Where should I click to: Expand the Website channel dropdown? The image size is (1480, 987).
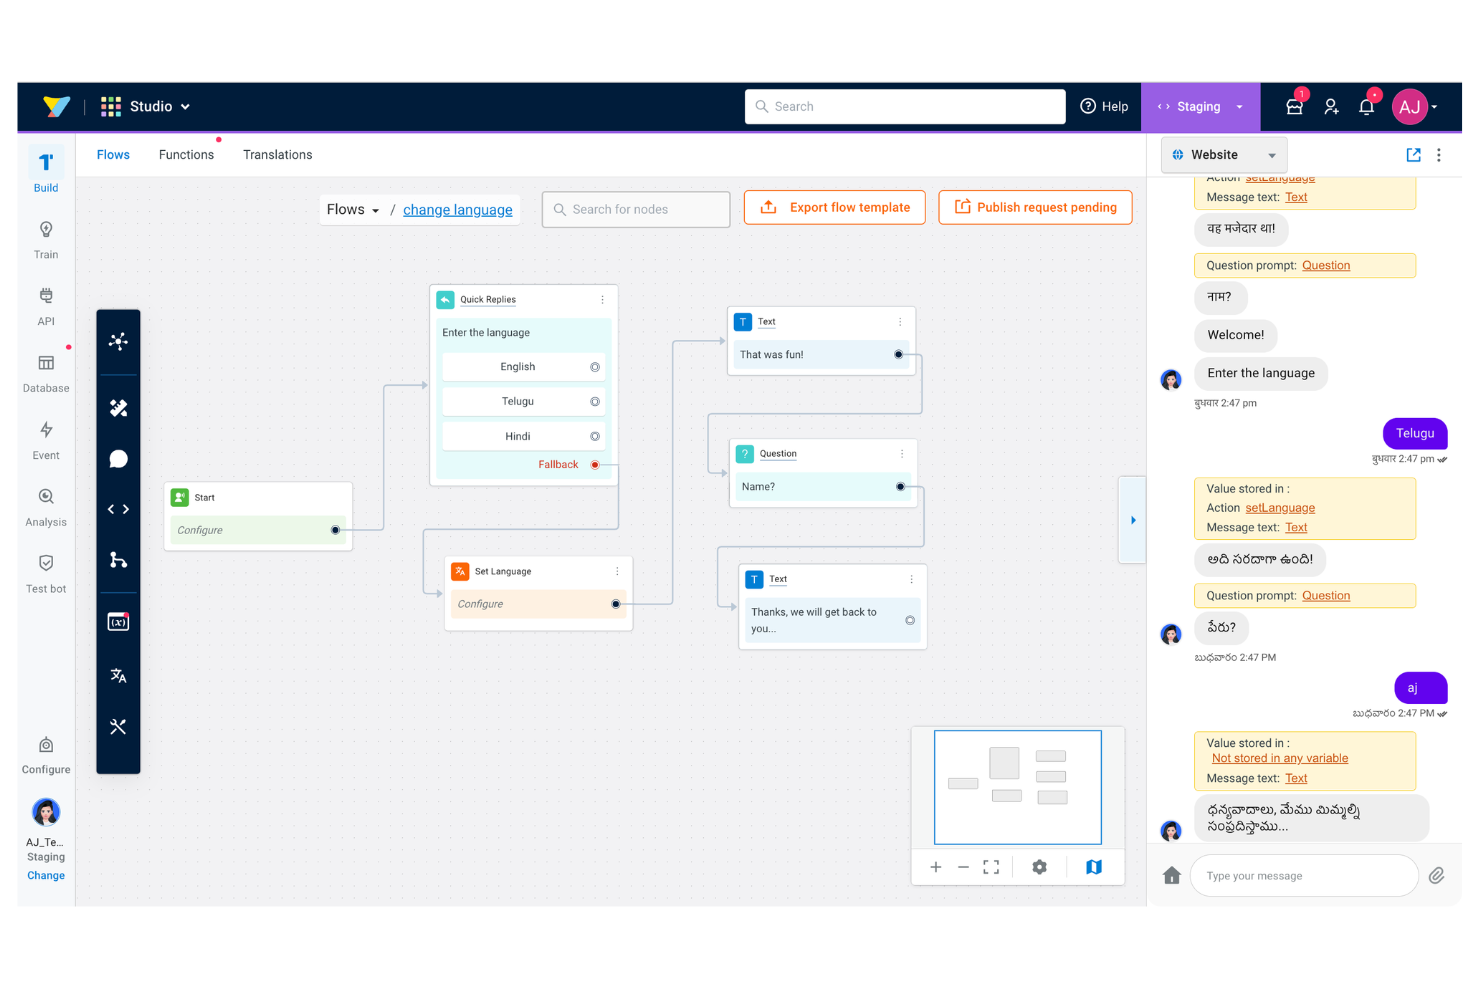click(x=1223, y=154)
